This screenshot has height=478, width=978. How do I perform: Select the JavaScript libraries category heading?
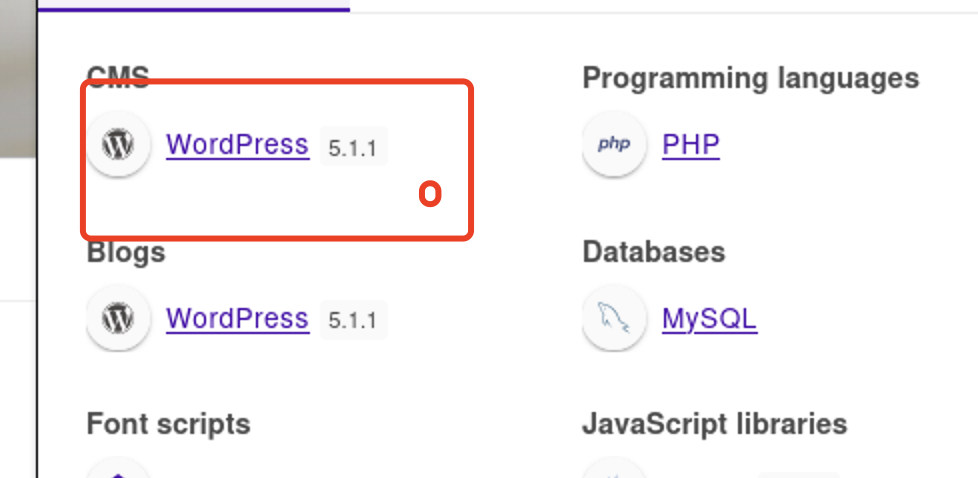[715, 424]
